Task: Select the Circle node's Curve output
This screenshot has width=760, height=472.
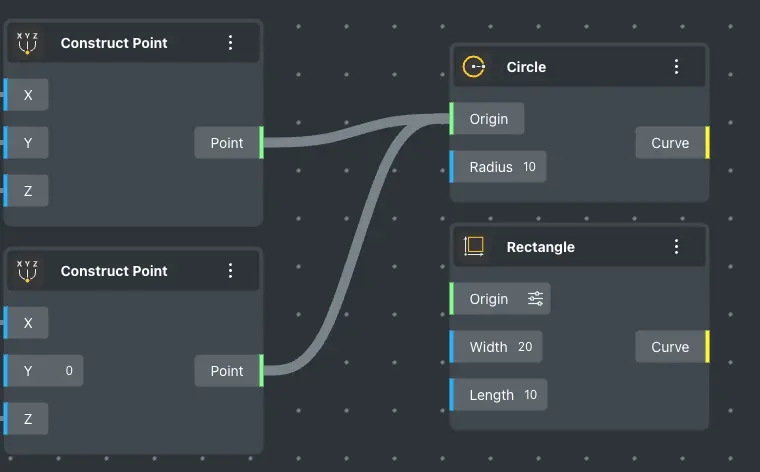Action: [x=671, y=143]
